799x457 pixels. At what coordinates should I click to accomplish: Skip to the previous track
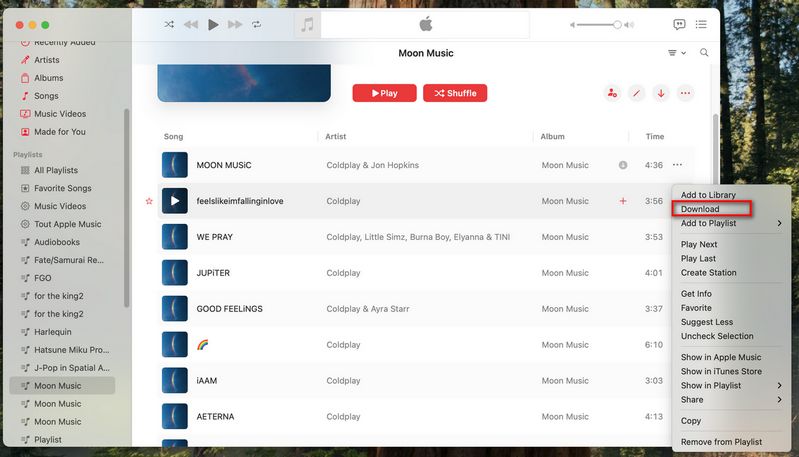(x=191, y=24)
